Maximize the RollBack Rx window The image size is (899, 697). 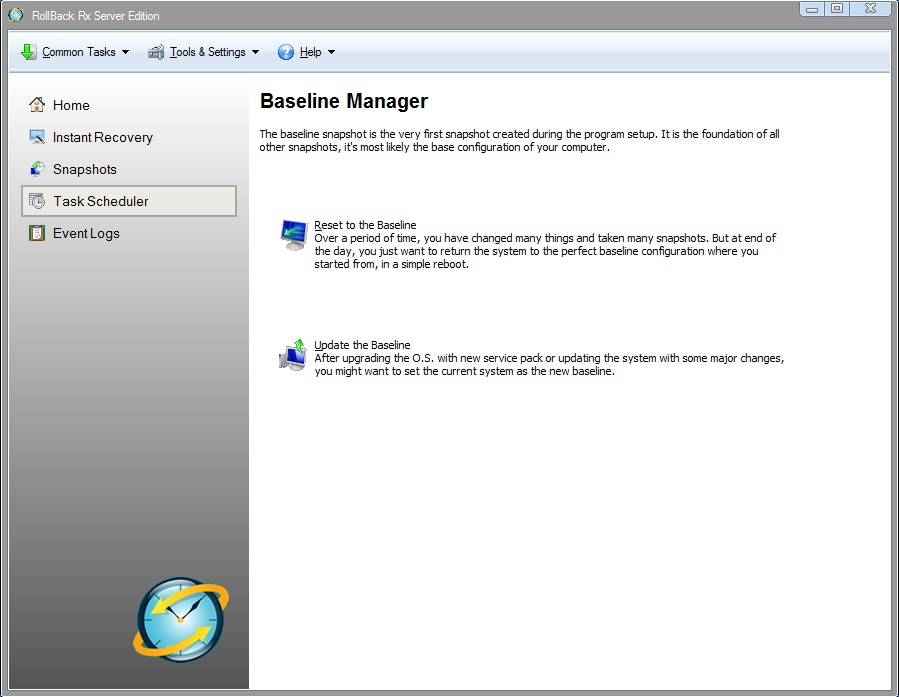pyautogui.click(x=837, y=9)
